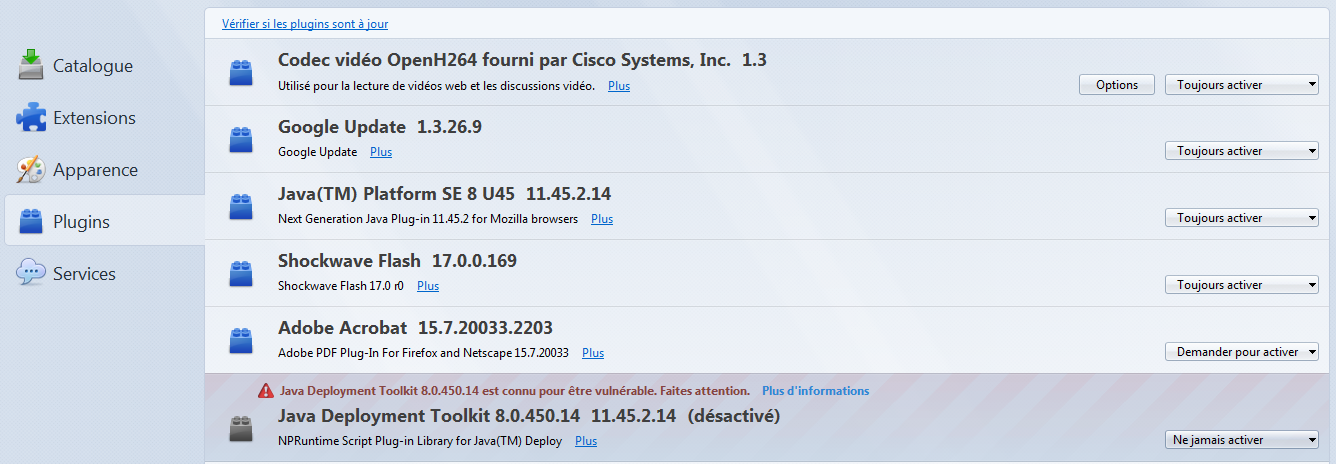1336x464 pixels.
Task: Click the Plugins blue brick sidebar icon
Action: tap(31, 221)
